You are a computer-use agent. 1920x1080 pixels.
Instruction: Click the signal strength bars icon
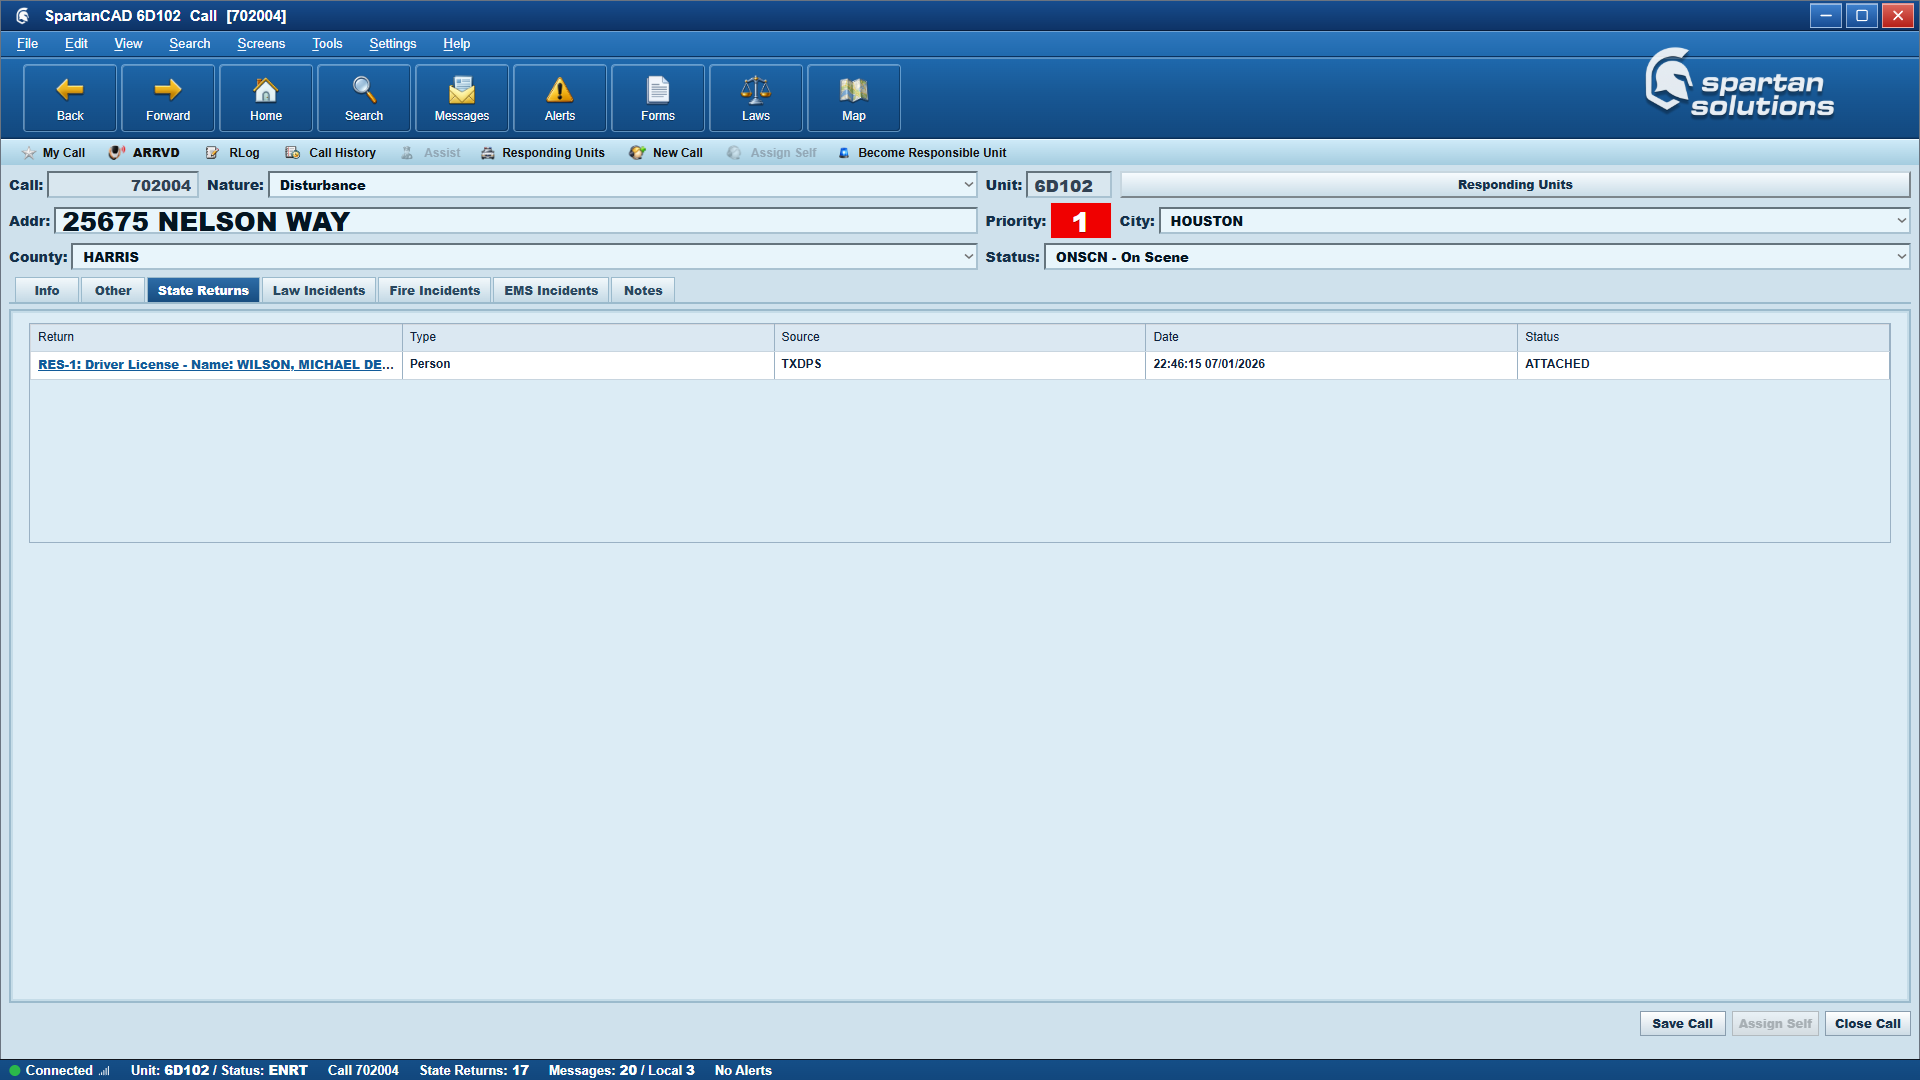(x=104, y=1070)
